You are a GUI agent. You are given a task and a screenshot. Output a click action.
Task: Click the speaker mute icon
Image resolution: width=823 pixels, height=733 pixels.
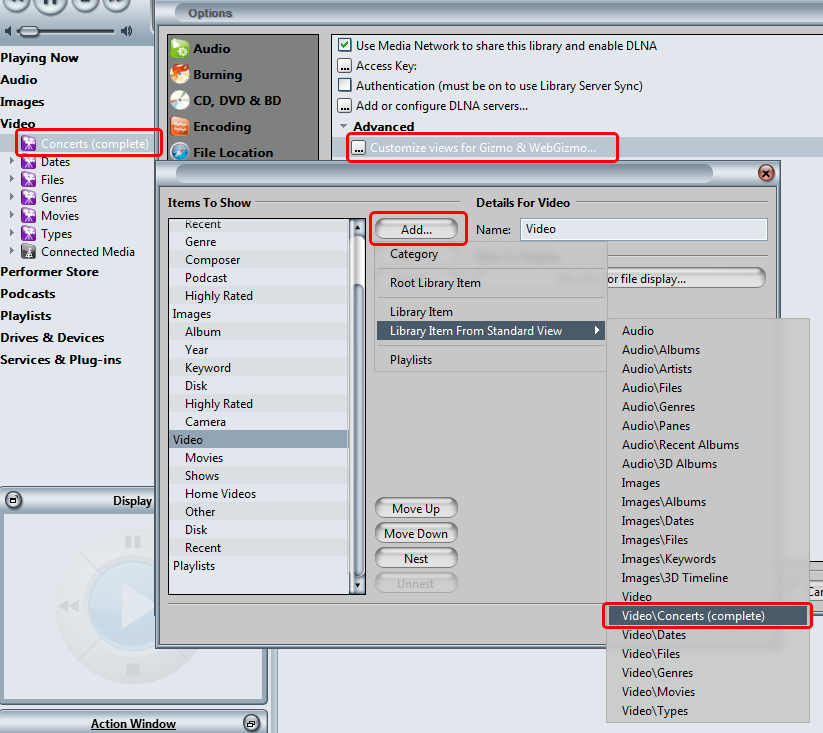click(x=8, y=31)
